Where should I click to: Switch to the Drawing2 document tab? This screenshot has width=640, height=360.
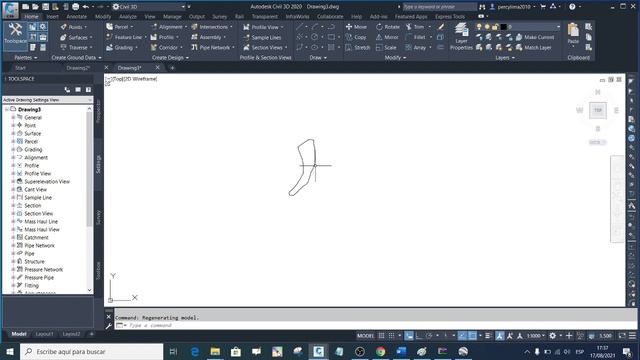(78, 68)
